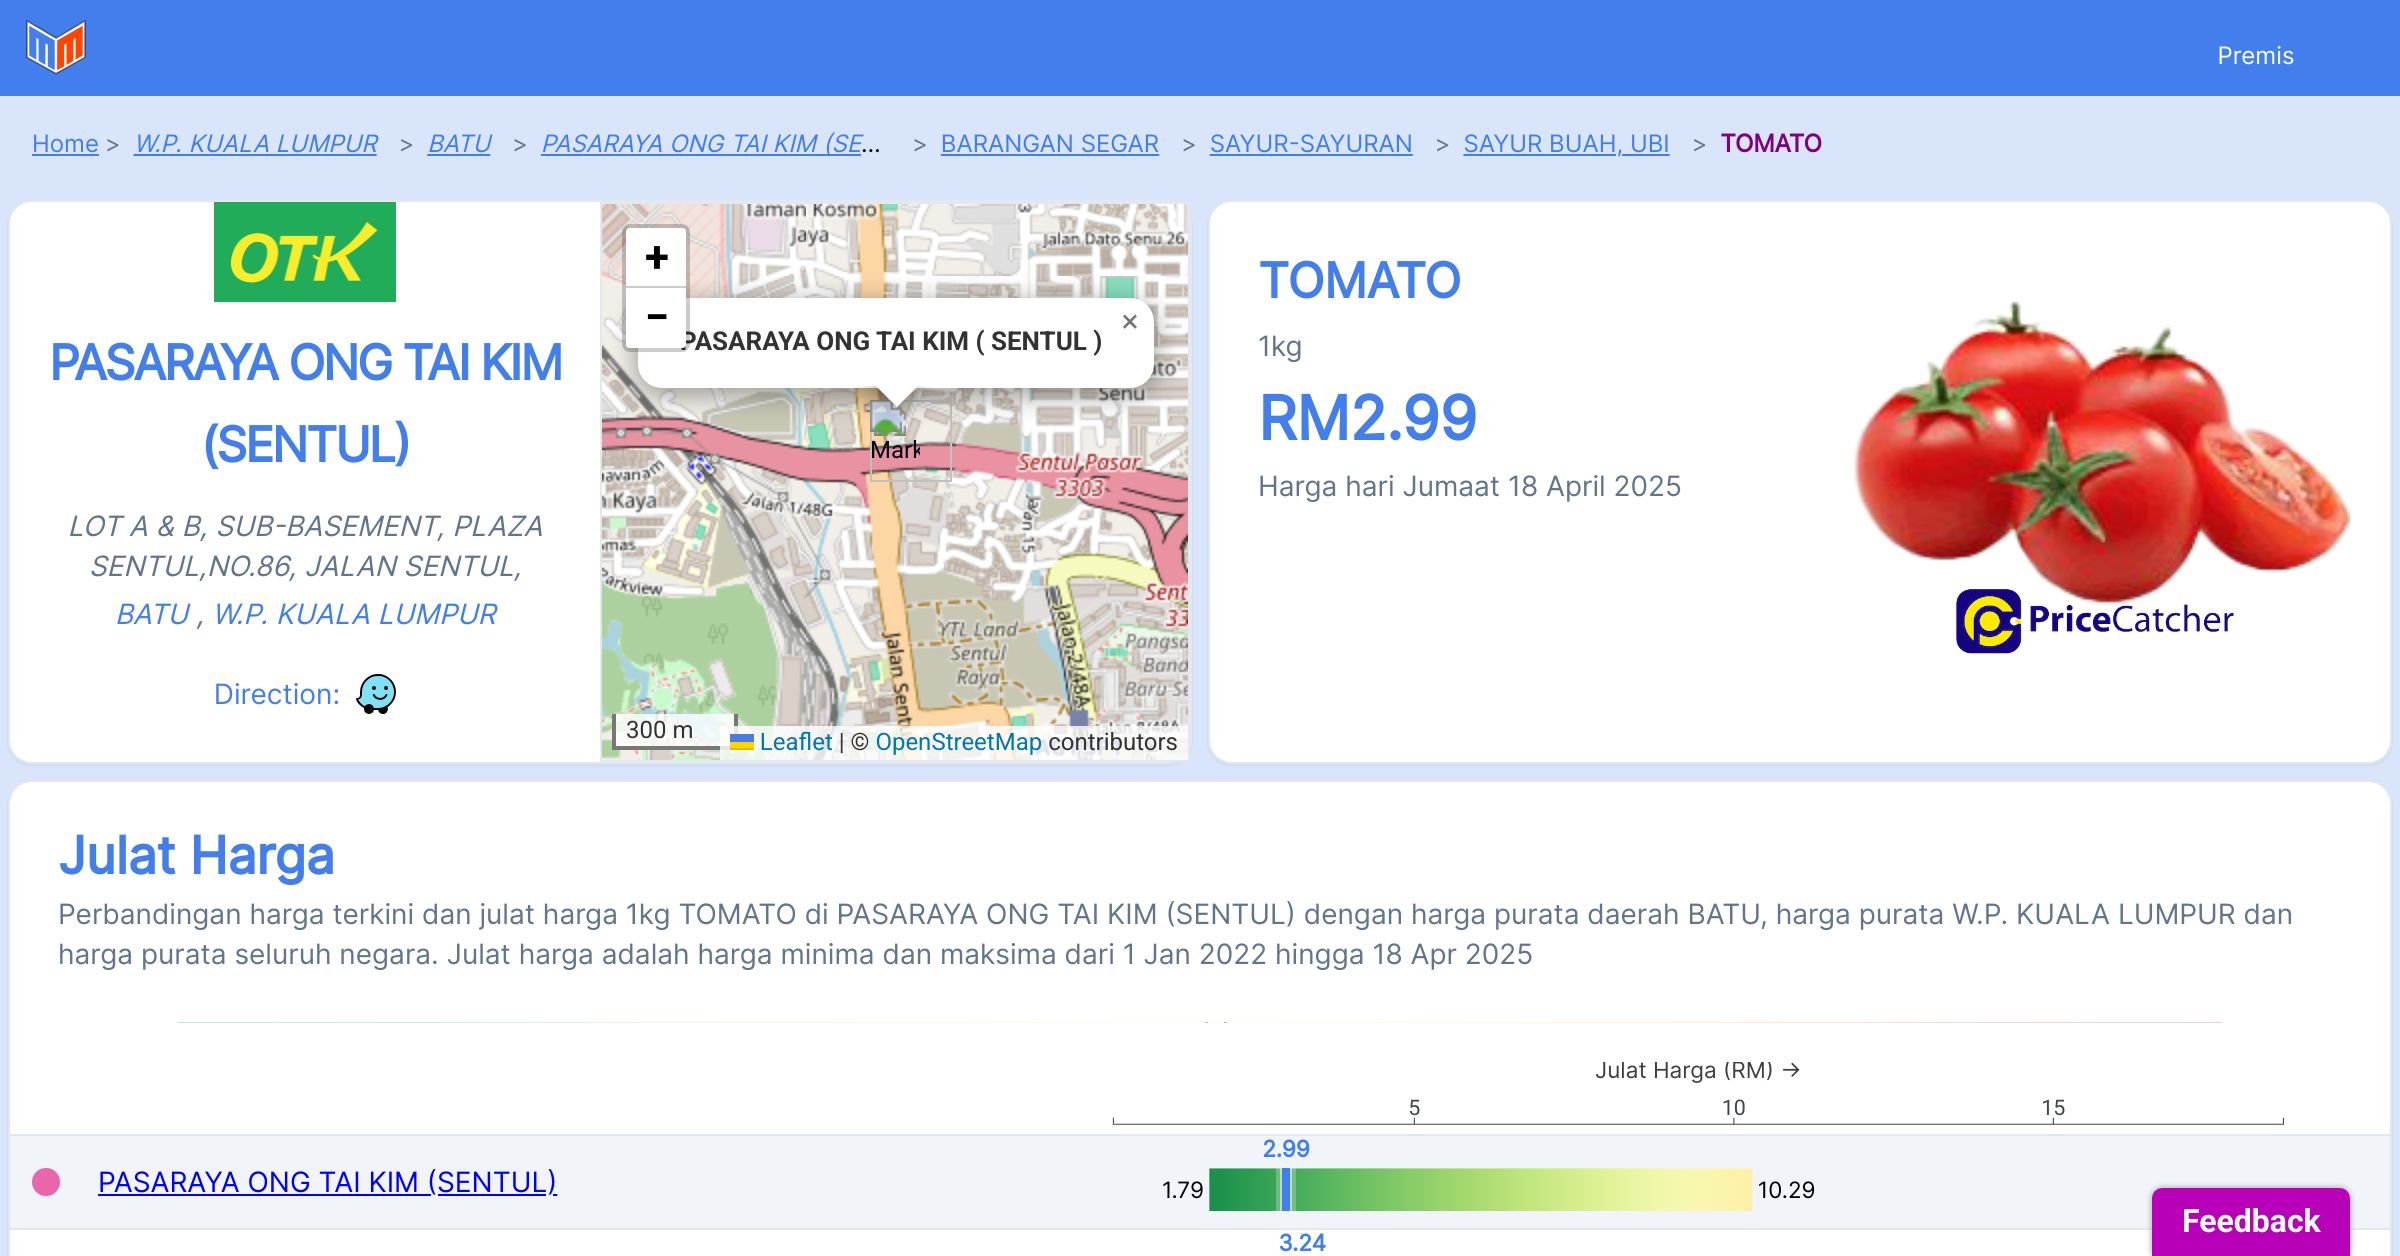
Task: Click the map marker pin
Action: [x=887, y=420]
